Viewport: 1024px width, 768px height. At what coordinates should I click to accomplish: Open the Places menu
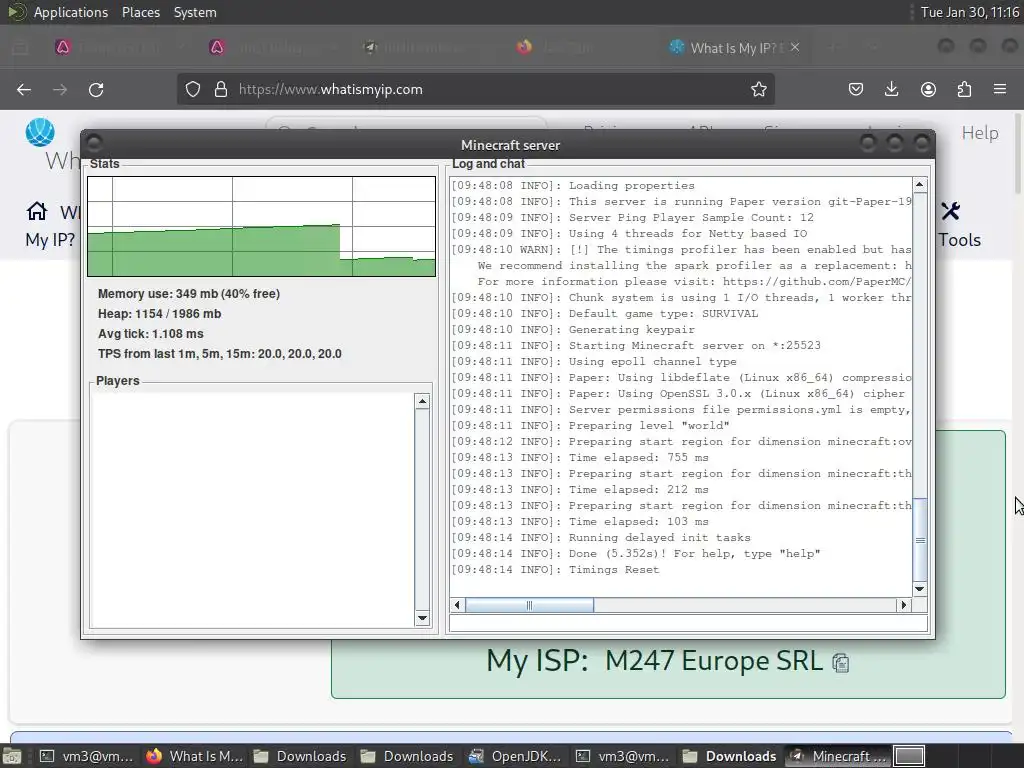[x=140, y=12]
